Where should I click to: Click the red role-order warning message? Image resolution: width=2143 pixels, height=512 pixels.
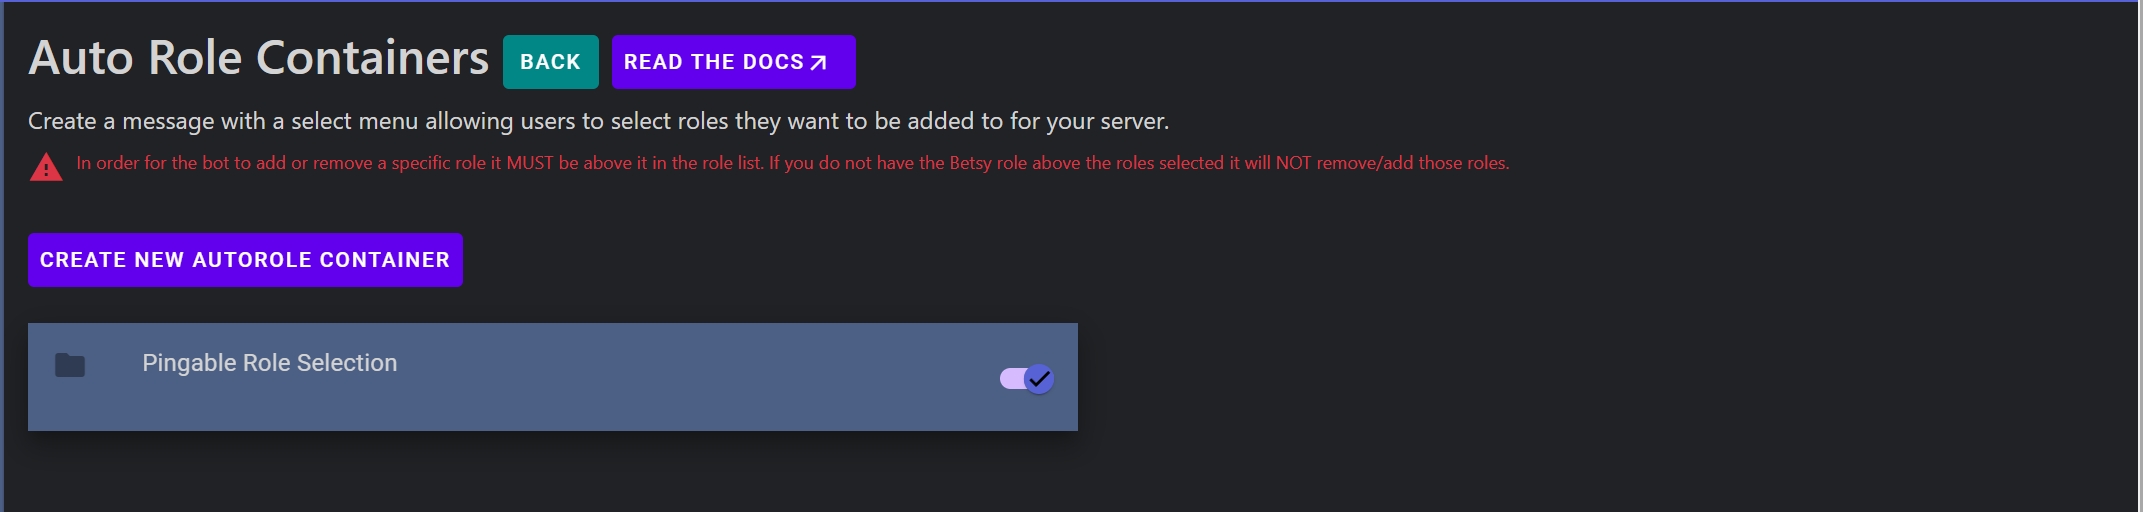(792, 163)
